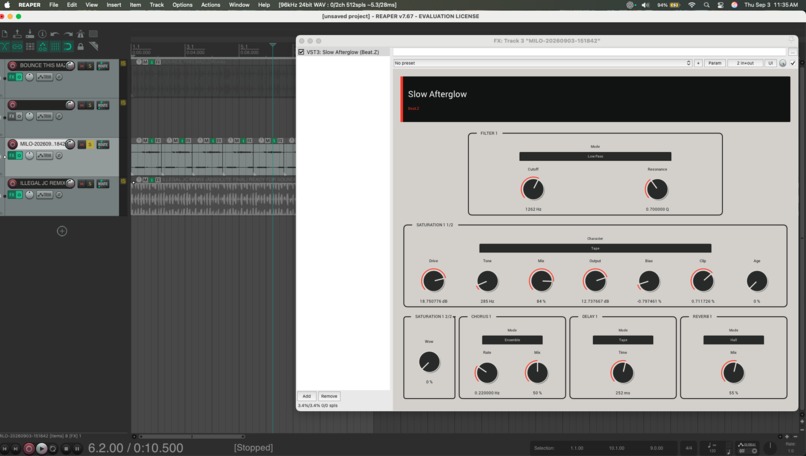This screenshot has width=806, height=456.
Task: Open Saturation Character Tape dropdown
Action: pos(595,248)
